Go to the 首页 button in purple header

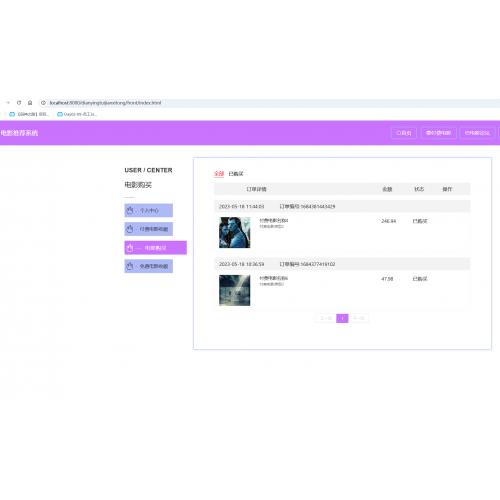(x=404, y=133)
